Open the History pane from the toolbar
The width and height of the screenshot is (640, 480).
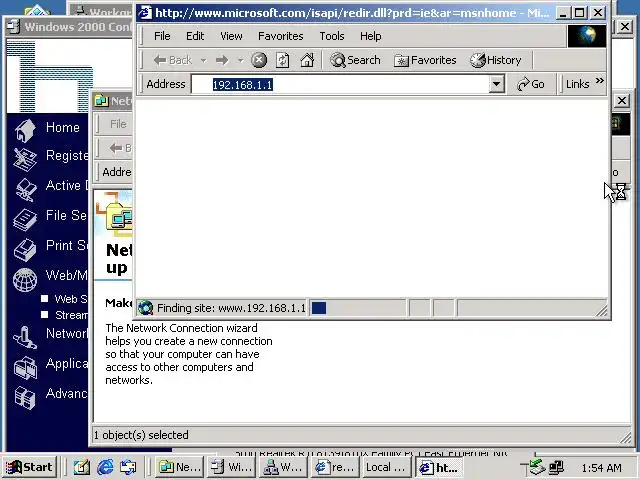tap(496, 60)
